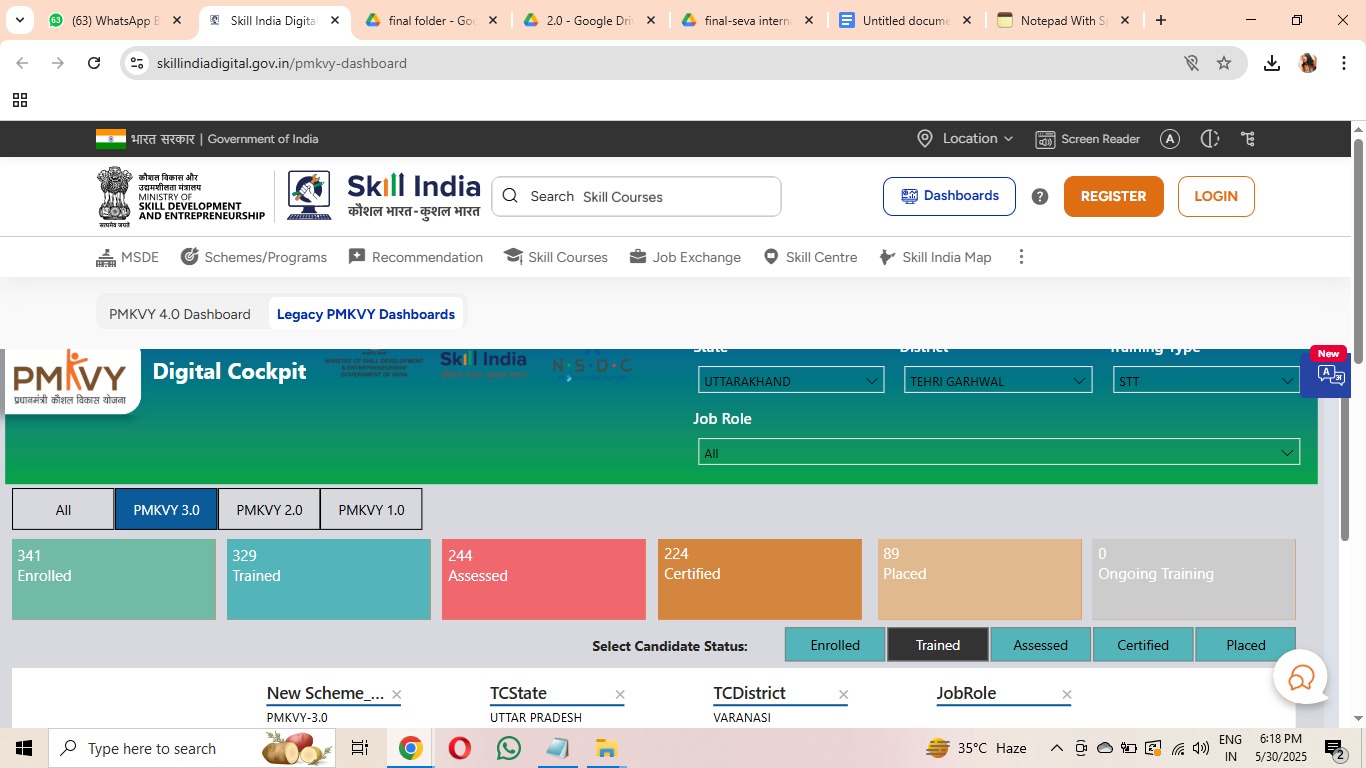Open the sitemap icon in top bar

click(x=1248, y=139)
